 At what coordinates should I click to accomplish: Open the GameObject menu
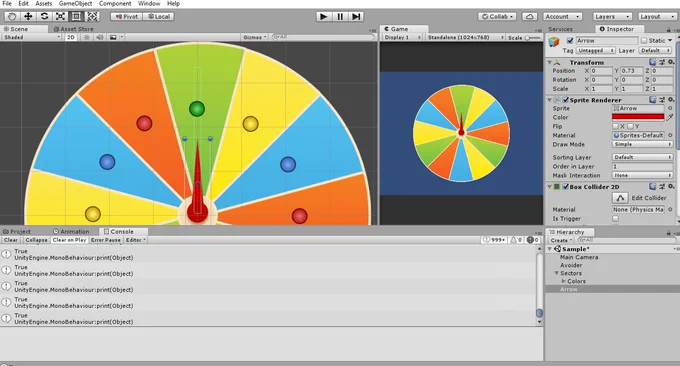(x=75, y=3)
